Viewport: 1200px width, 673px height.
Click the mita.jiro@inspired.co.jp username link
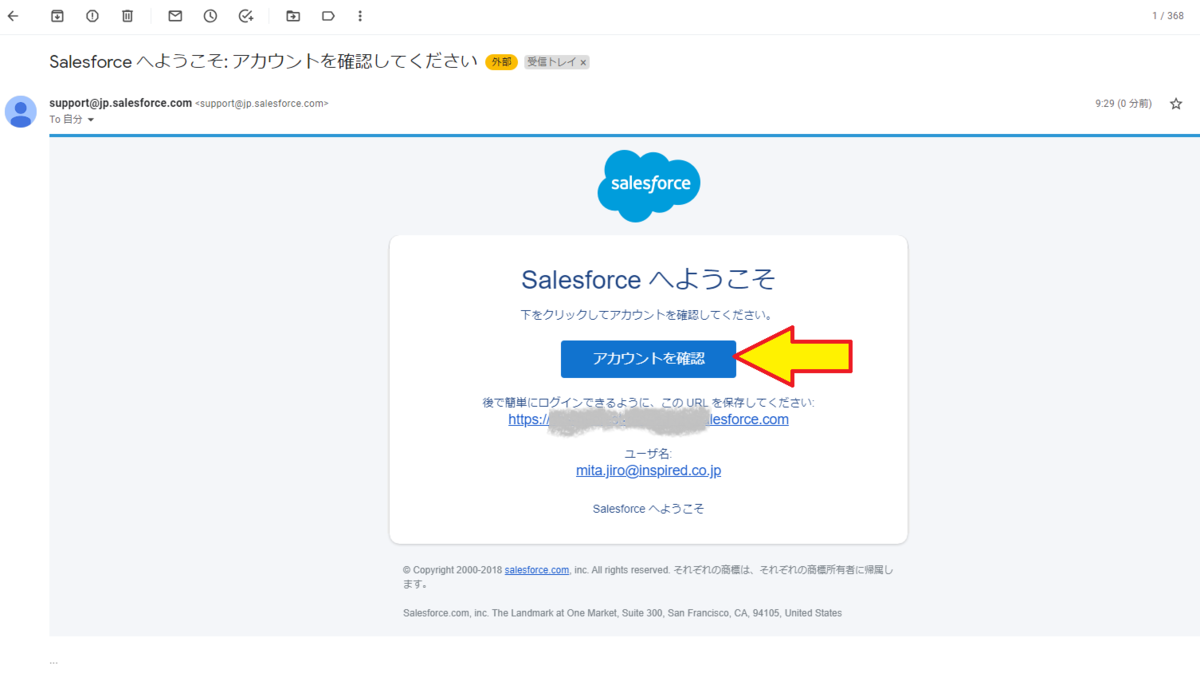point(648,470)
